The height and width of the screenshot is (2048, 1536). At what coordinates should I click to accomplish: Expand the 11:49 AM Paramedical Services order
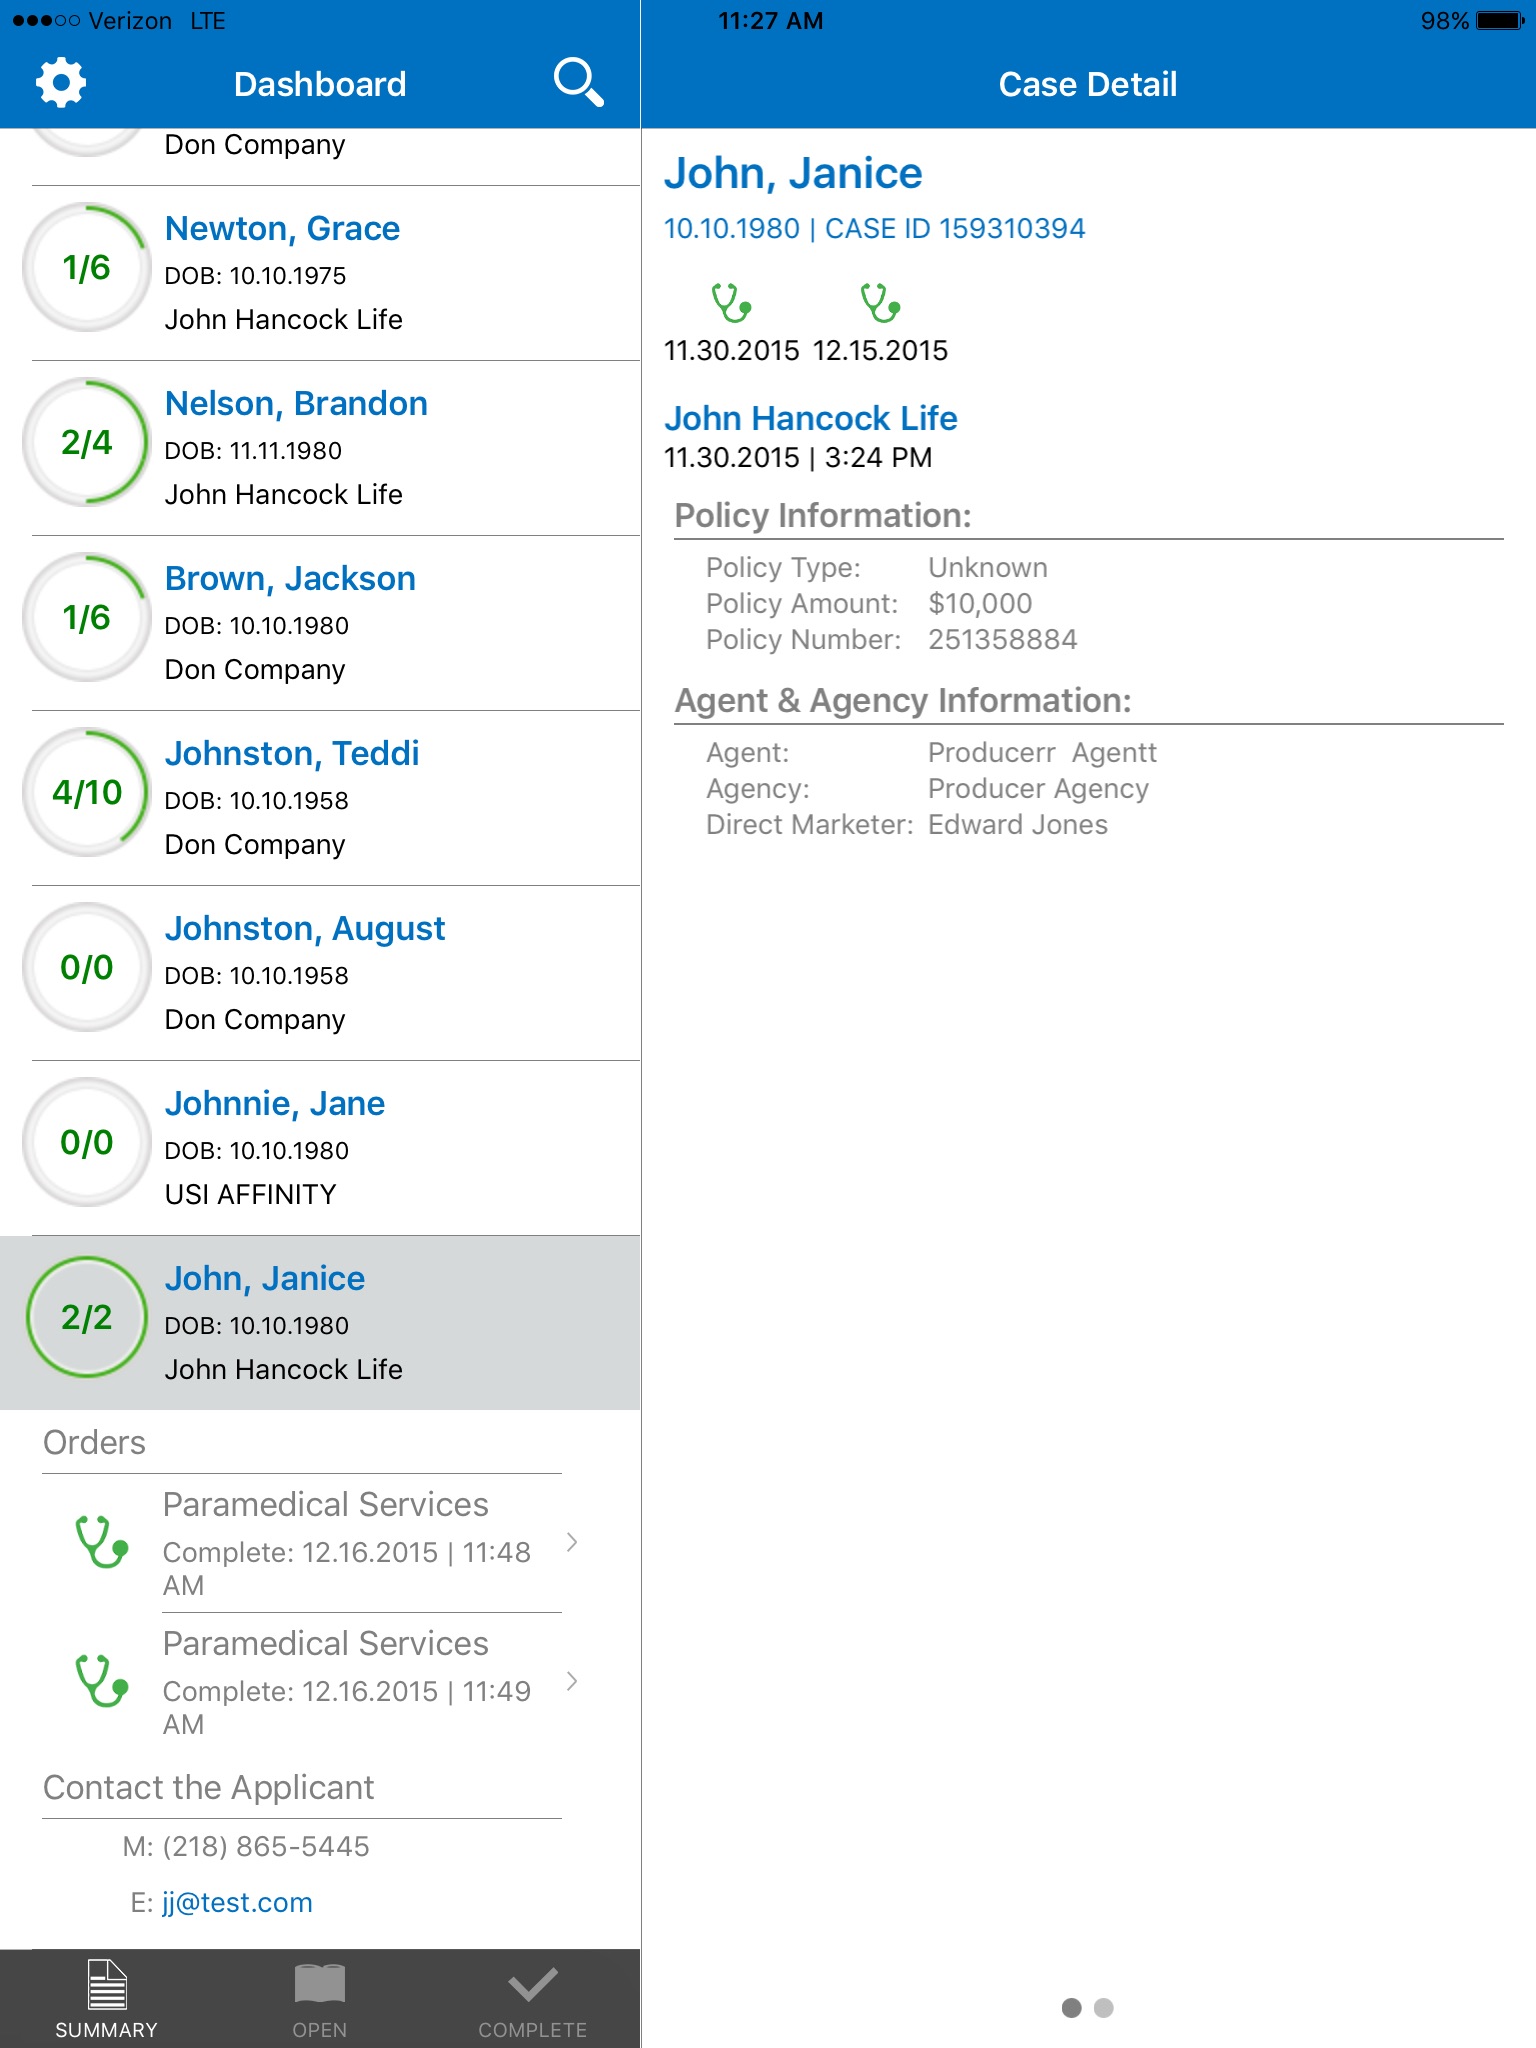coord(571,1681)
